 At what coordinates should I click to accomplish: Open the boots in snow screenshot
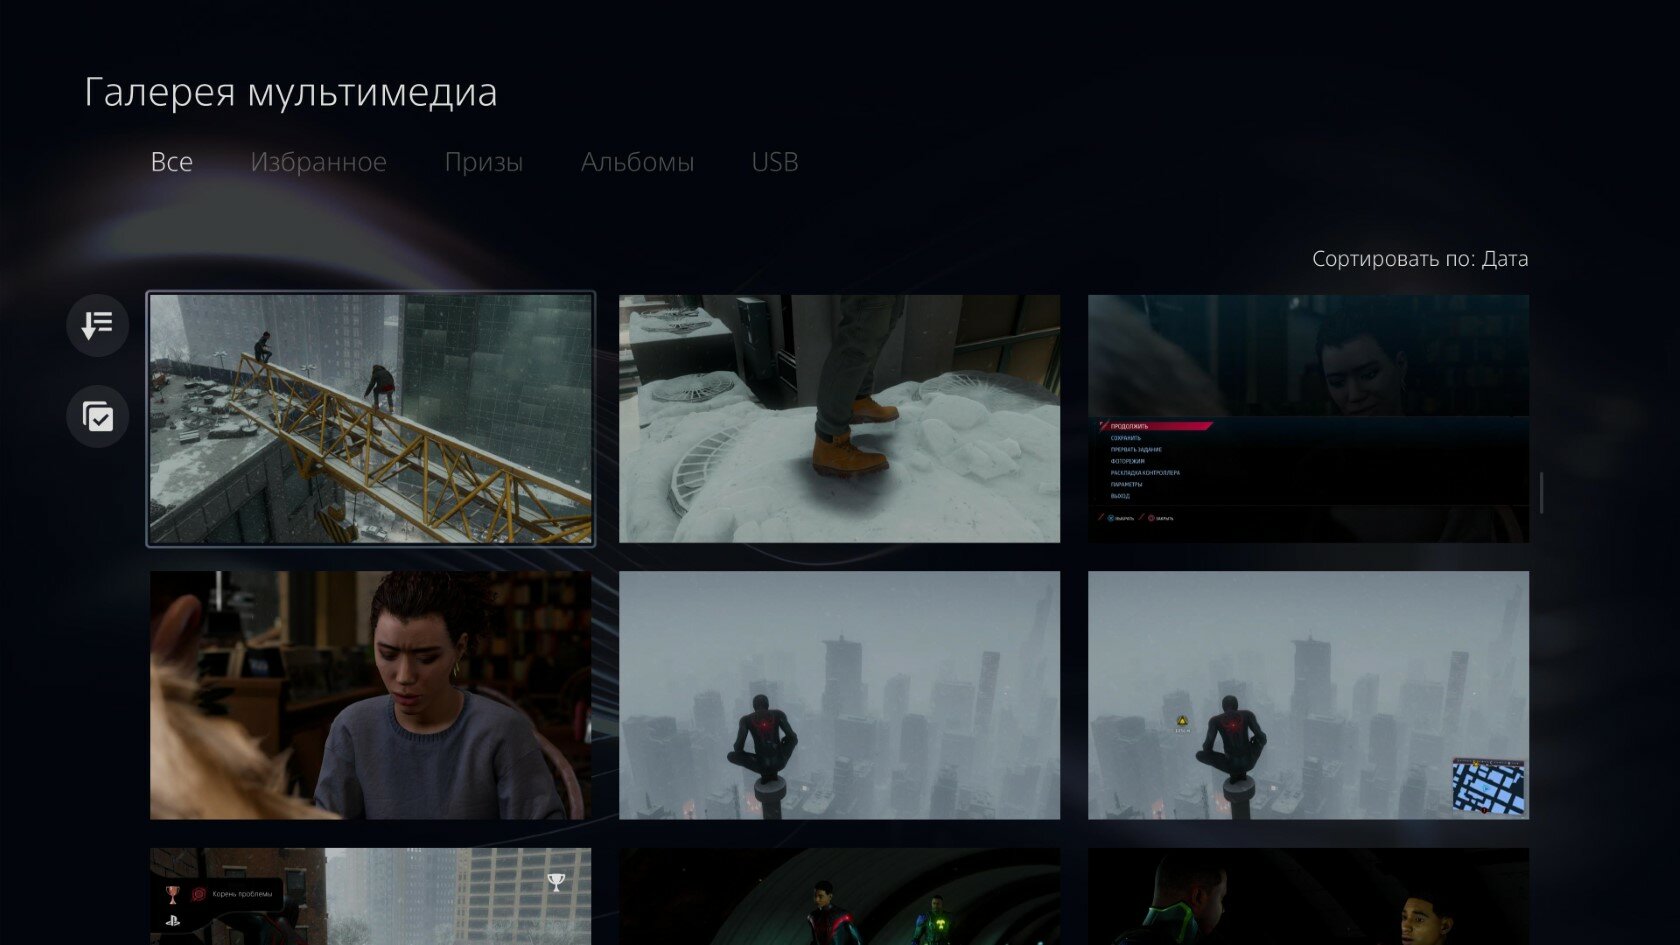click(x=839, y=419)
